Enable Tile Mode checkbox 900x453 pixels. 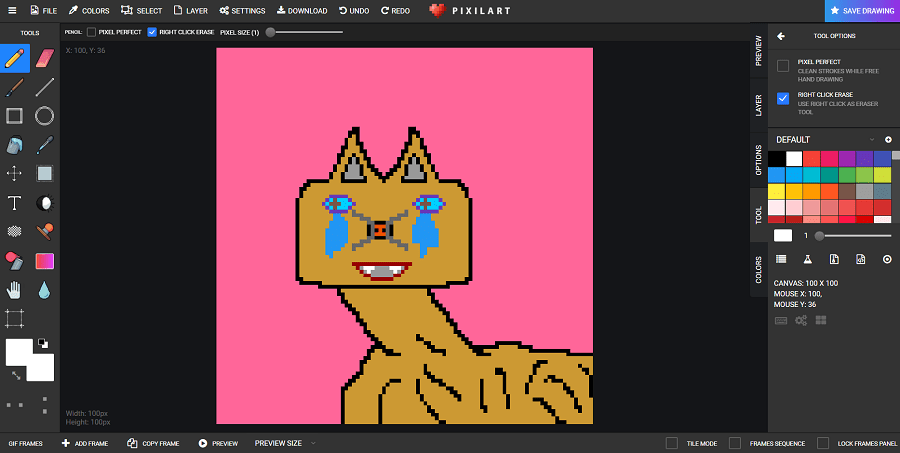pos(672,443)
